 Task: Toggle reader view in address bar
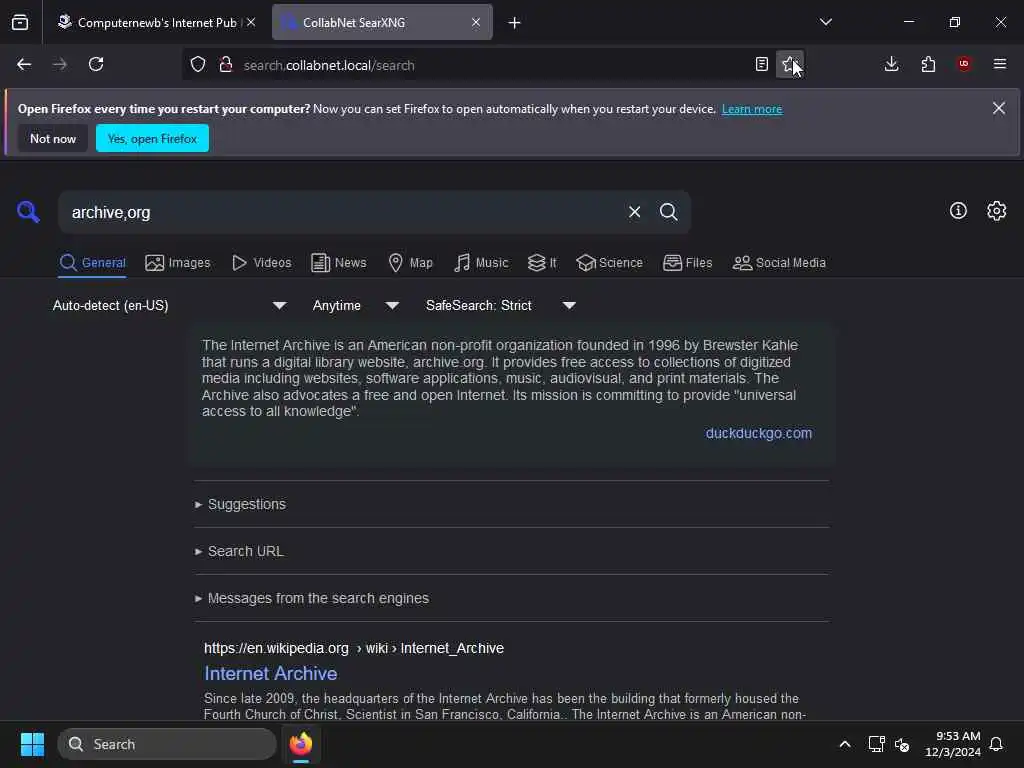761,65
